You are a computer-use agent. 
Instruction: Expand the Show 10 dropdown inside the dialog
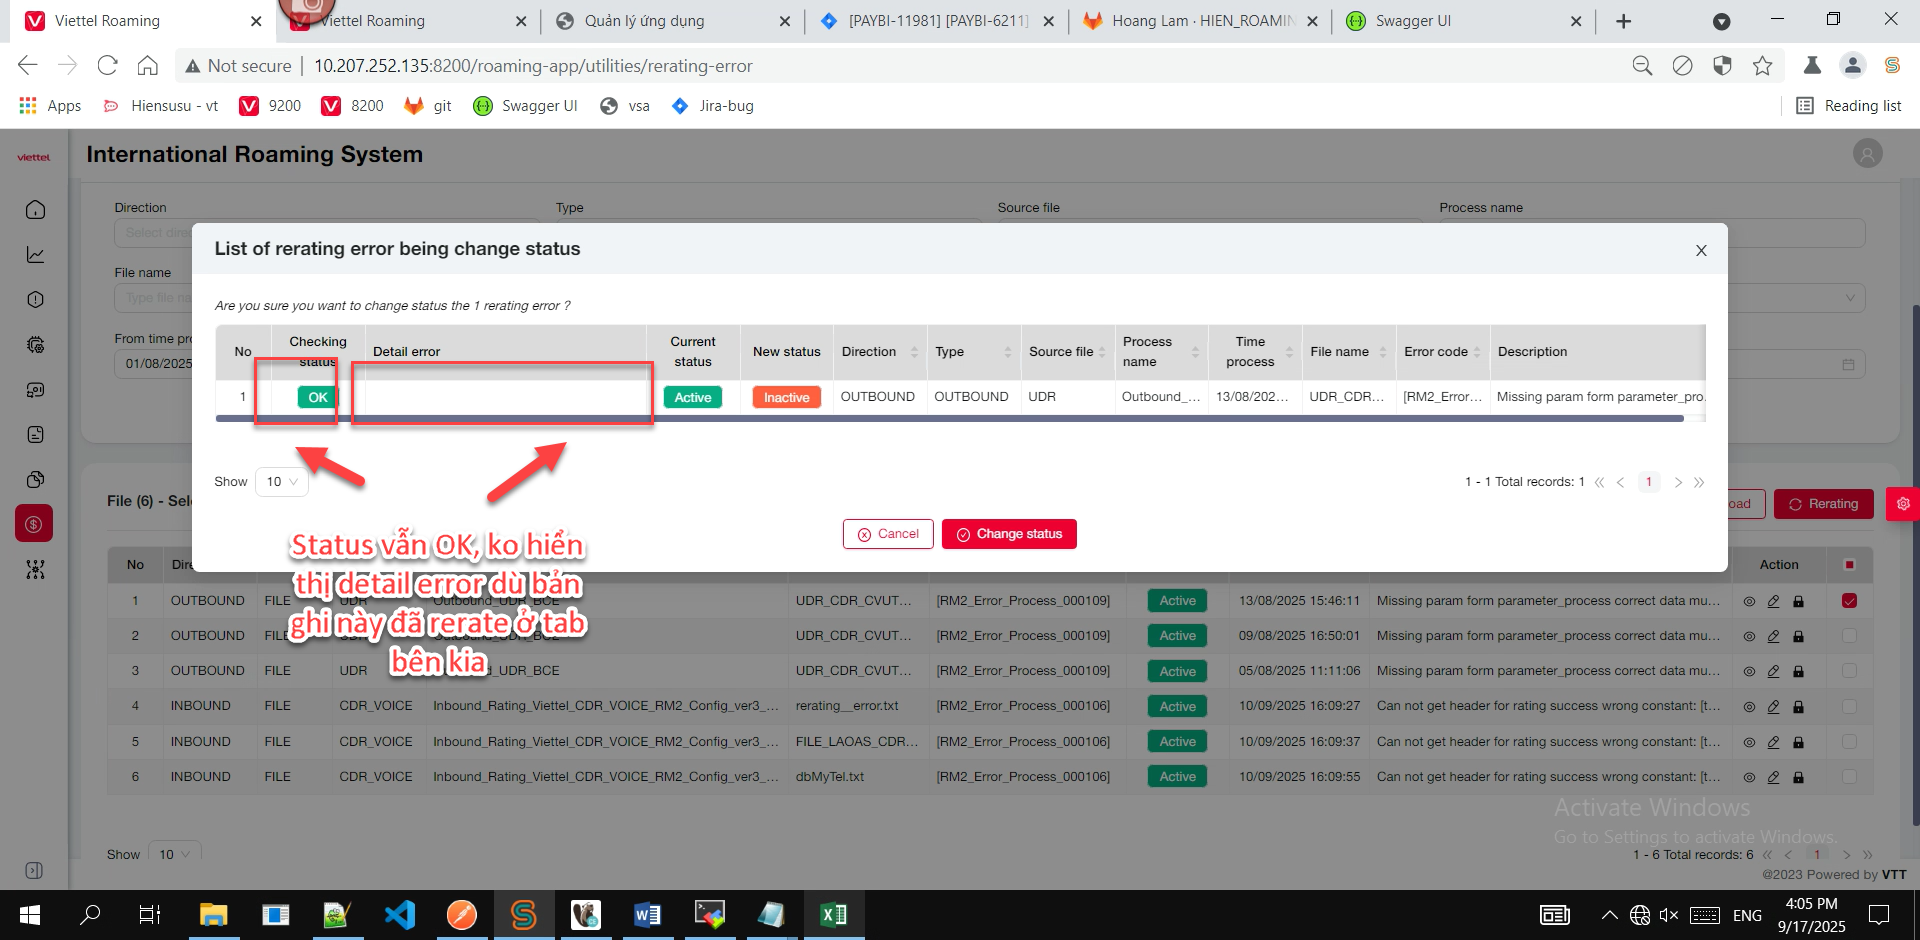pyautogui.click(x=282, y=482)
